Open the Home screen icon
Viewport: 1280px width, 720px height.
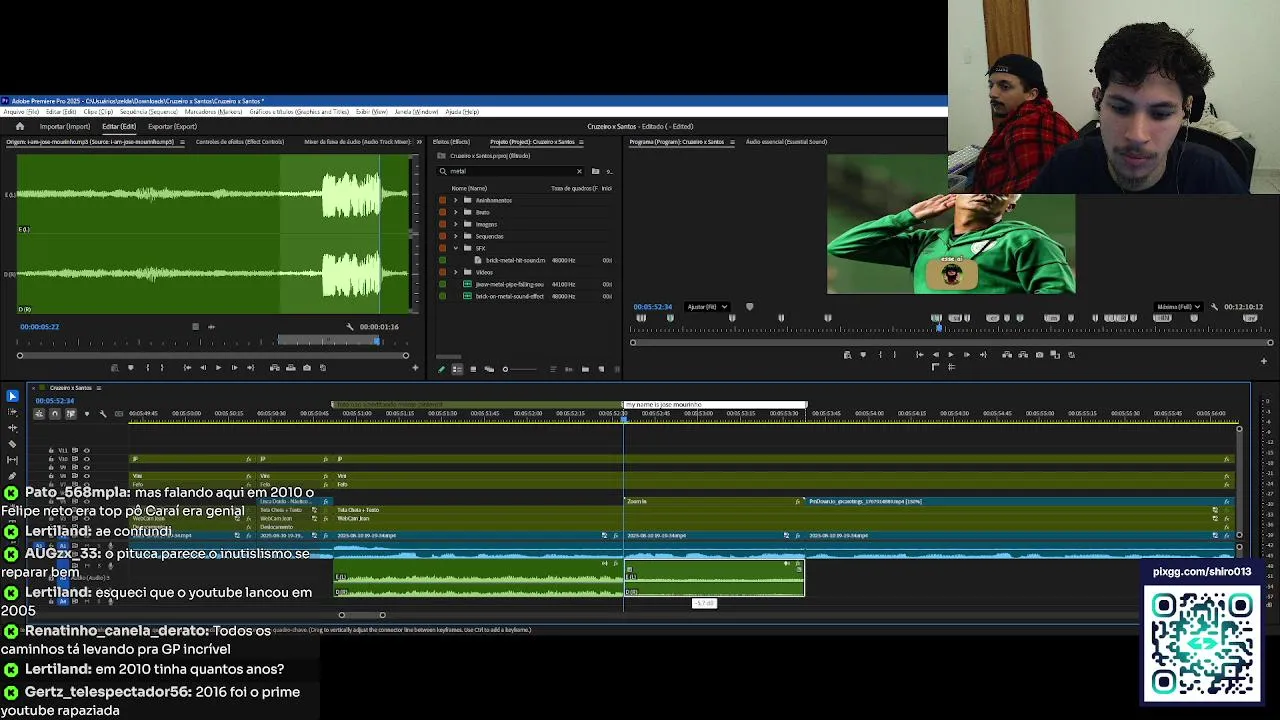20,126
